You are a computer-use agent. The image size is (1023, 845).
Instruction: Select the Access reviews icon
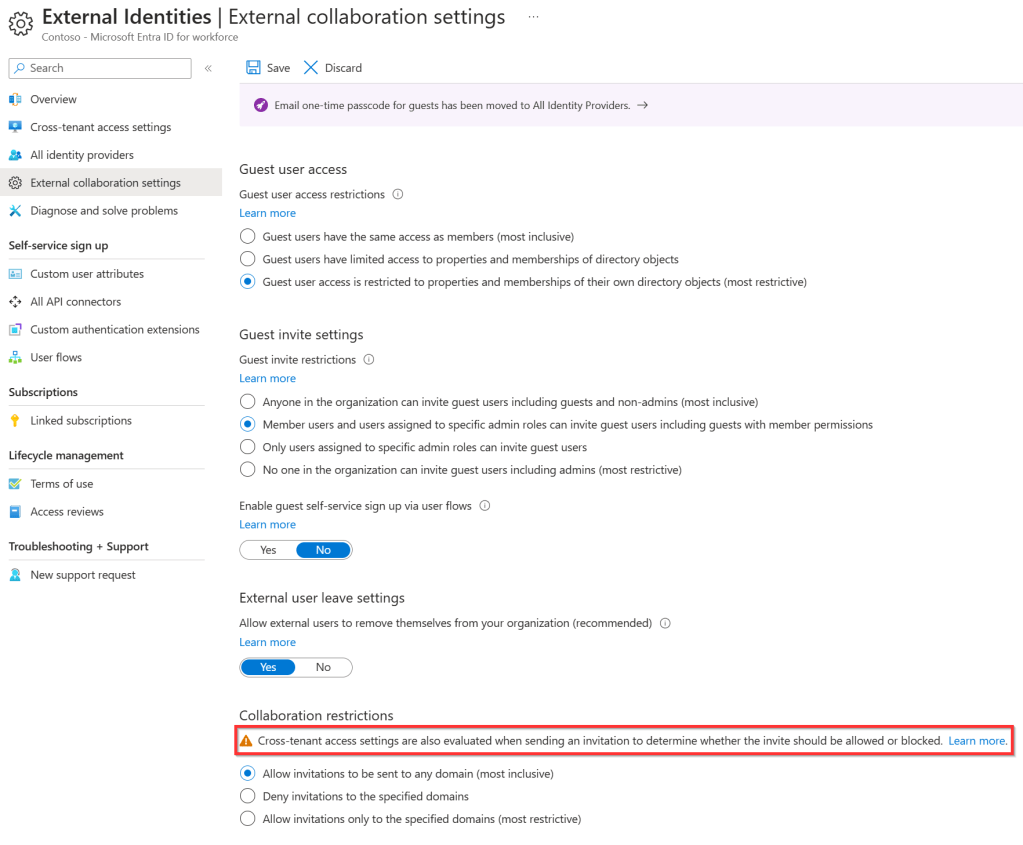point(16,511)
